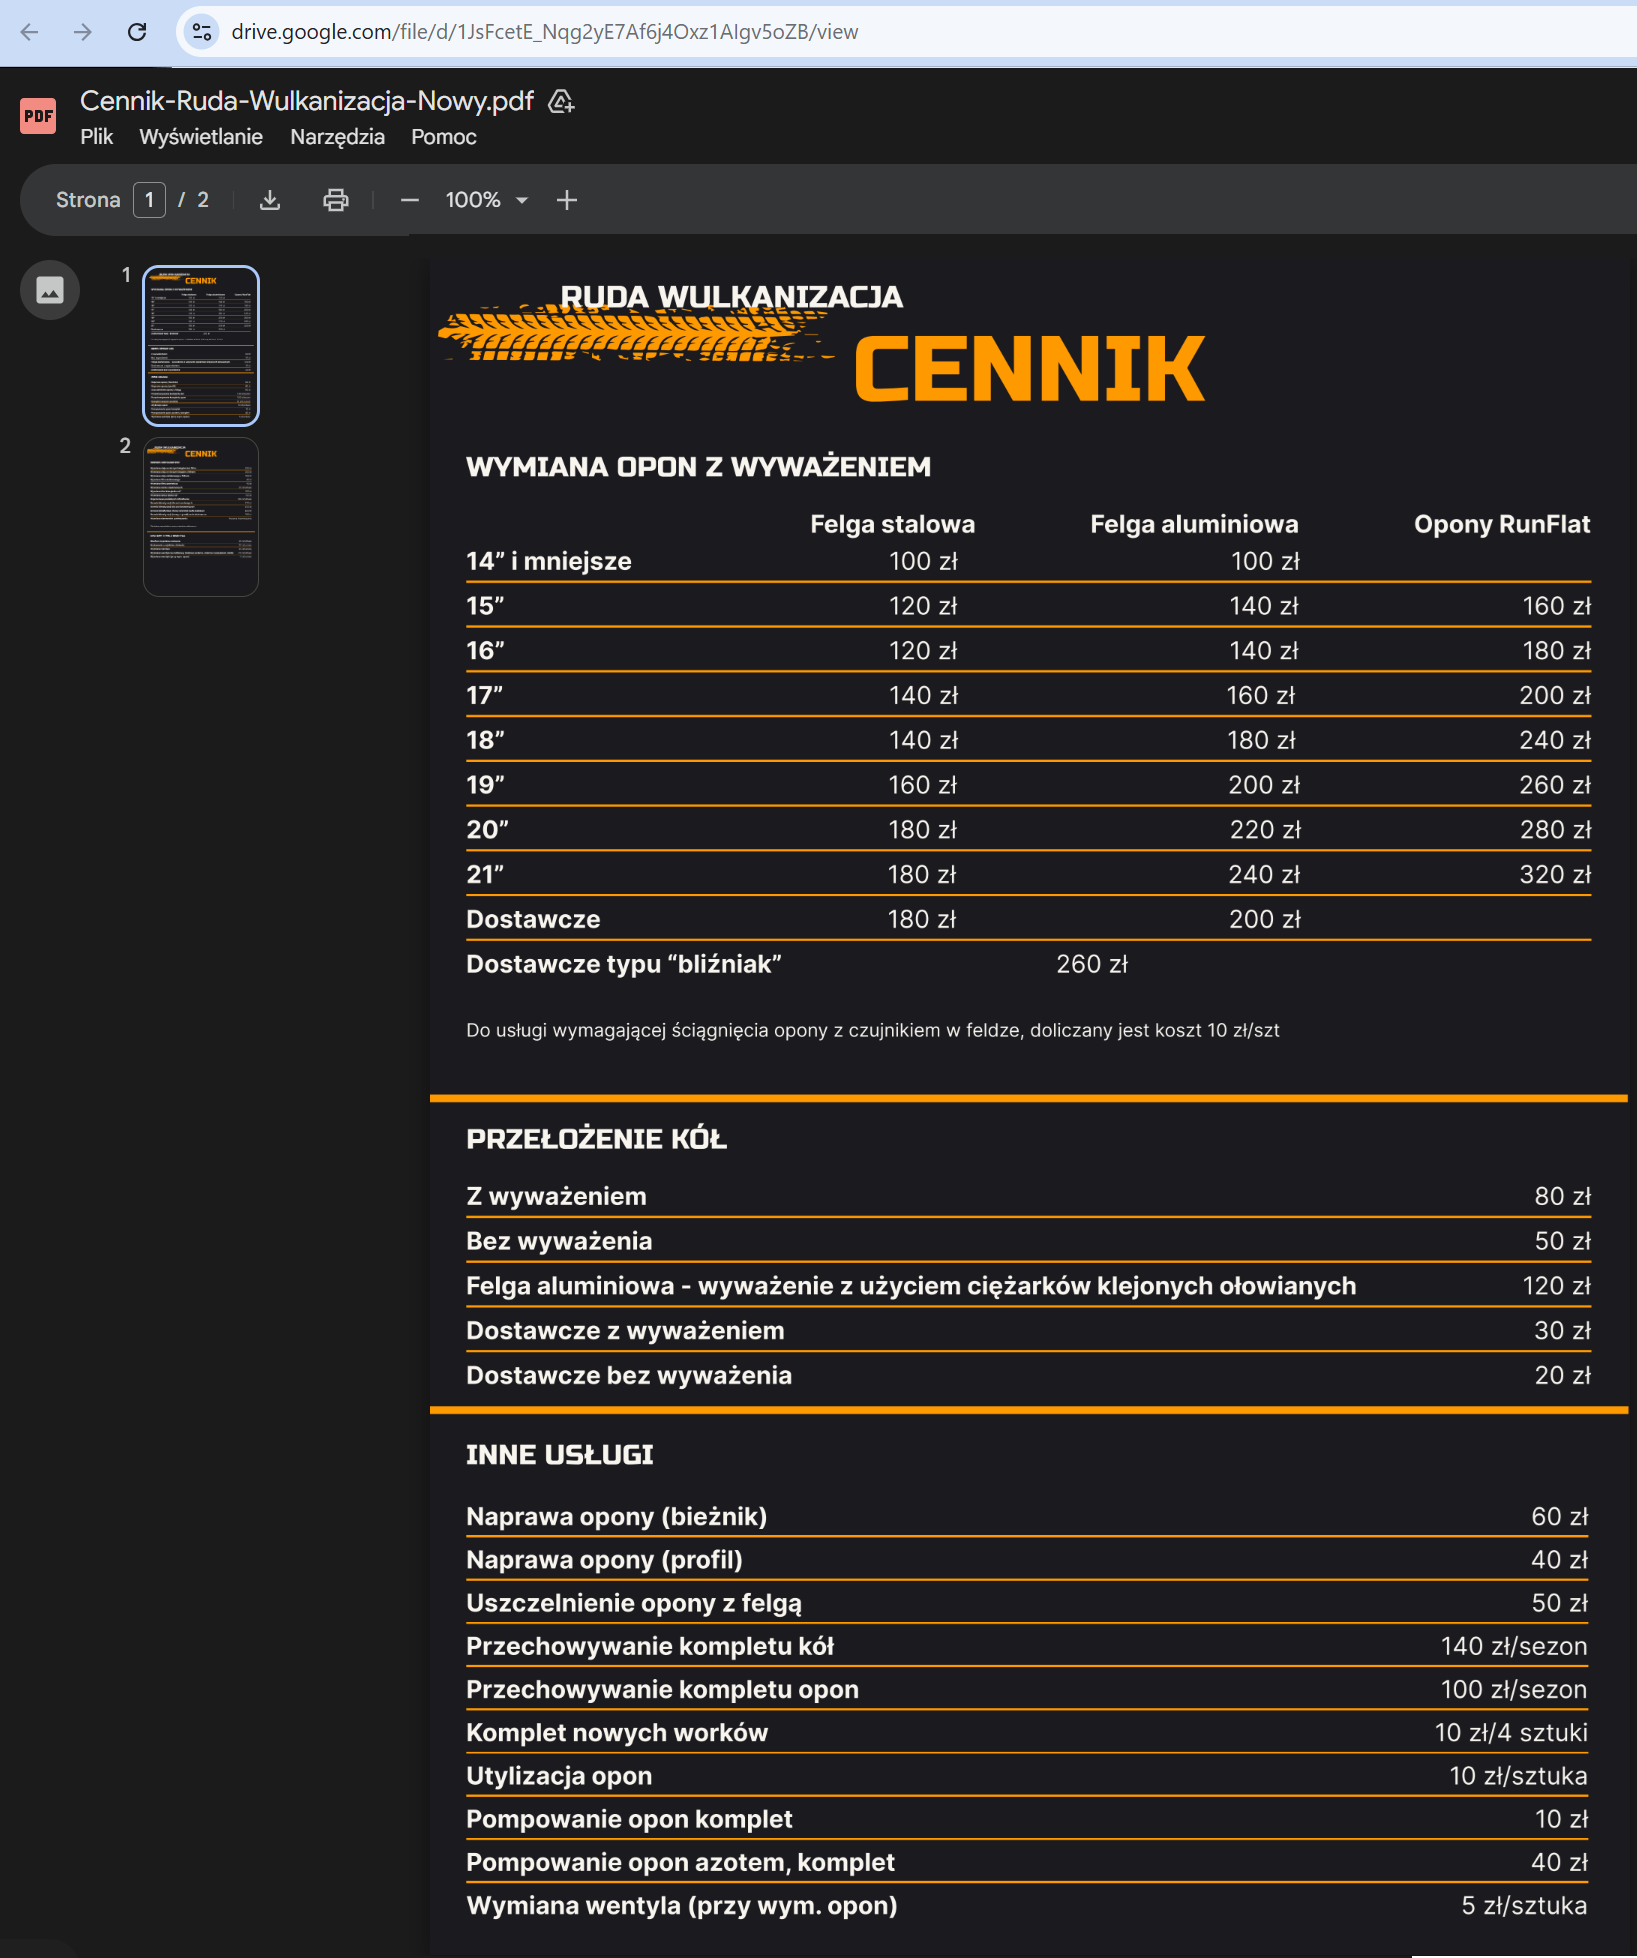Click Naprawa opony (bieżnik) row
Screen dimensions: 1637x1958
(x=1027, y=1516)
